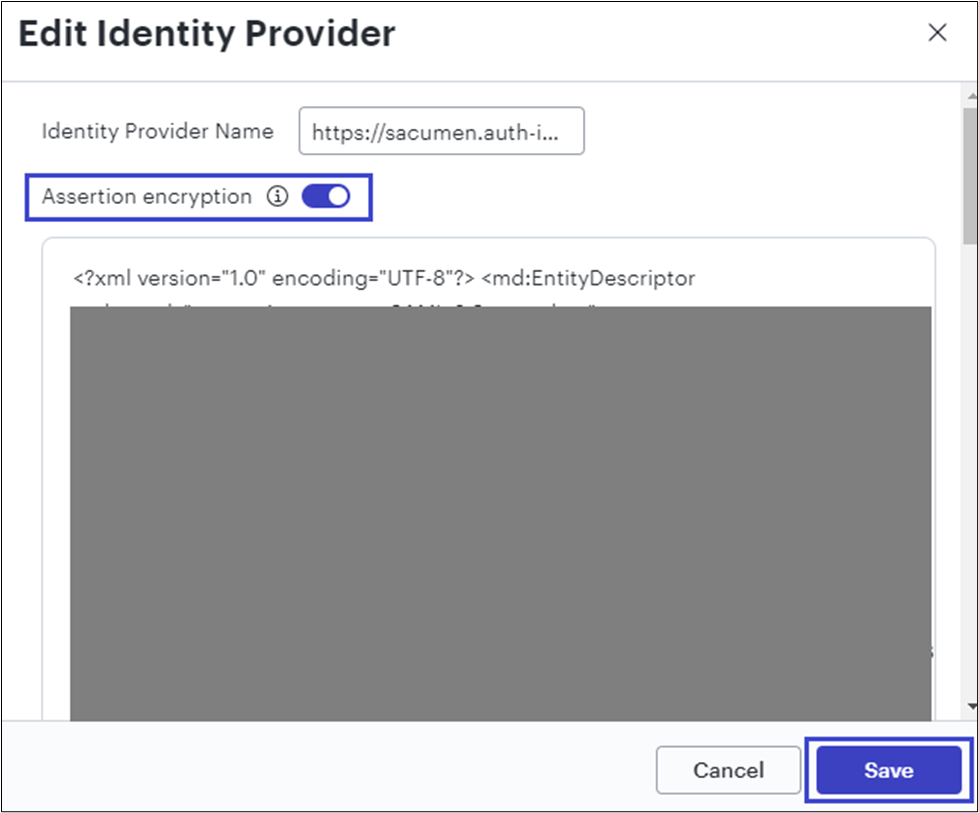Click the blank header space beside the title
Screen dimensions: 979x813
tap(650, 34)
